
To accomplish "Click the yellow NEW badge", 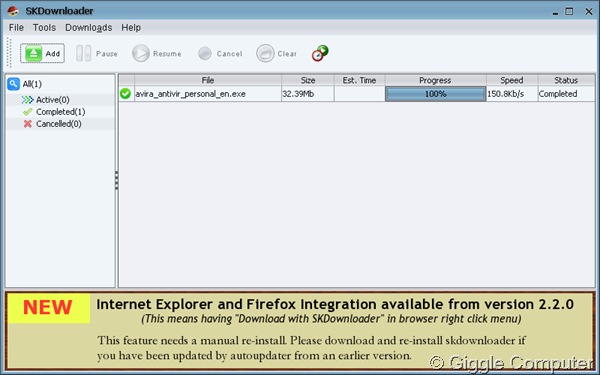I will (48, 308).
